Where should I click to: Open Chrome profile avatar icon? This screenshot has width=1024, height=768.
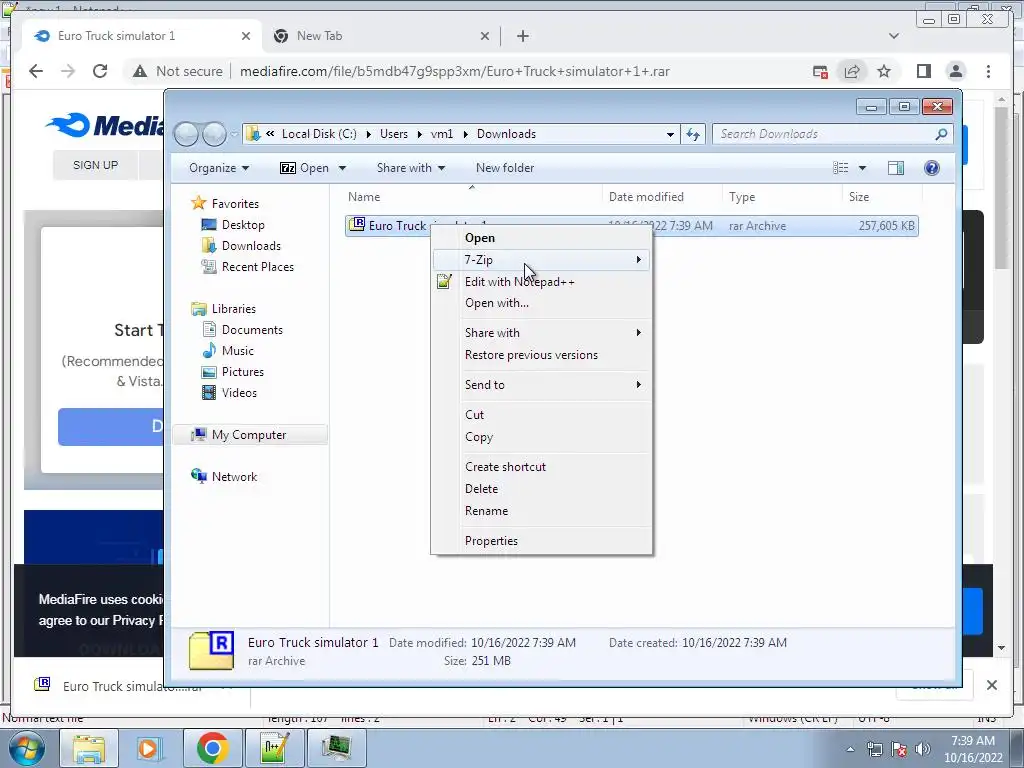(956, 71)
